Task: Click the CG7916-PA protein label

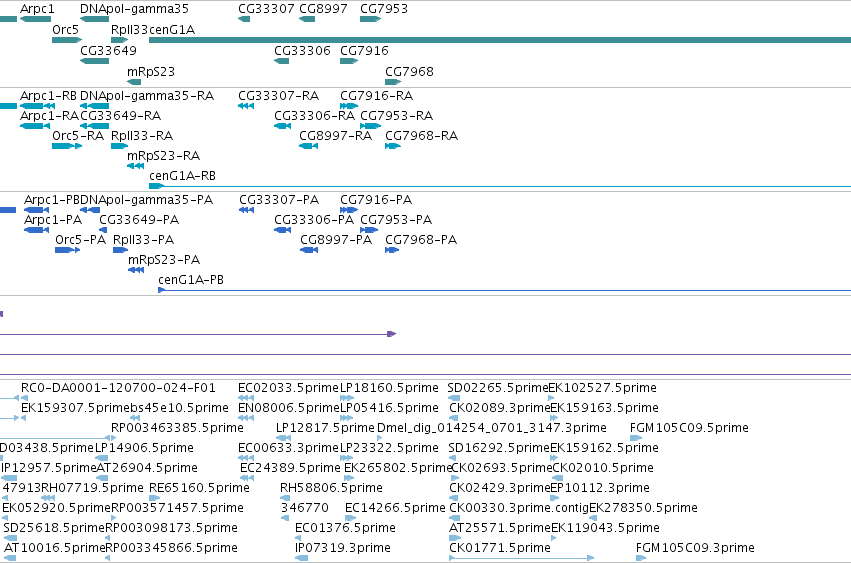Action: (376, 200)
